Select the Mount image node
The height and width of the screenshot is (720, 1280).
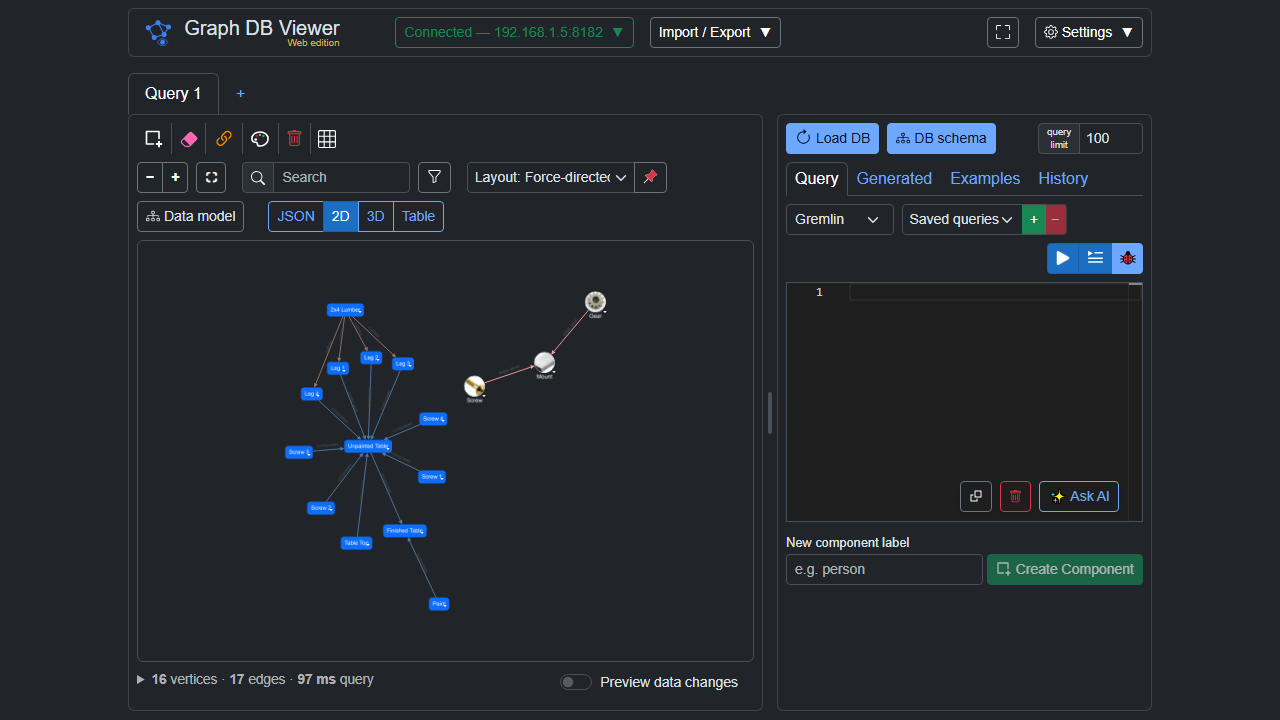pos(544,362)
